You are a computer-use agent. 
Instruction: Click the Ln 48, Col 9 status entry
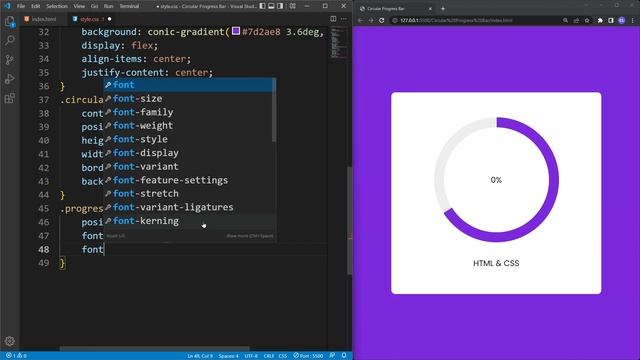coord(200,356)
